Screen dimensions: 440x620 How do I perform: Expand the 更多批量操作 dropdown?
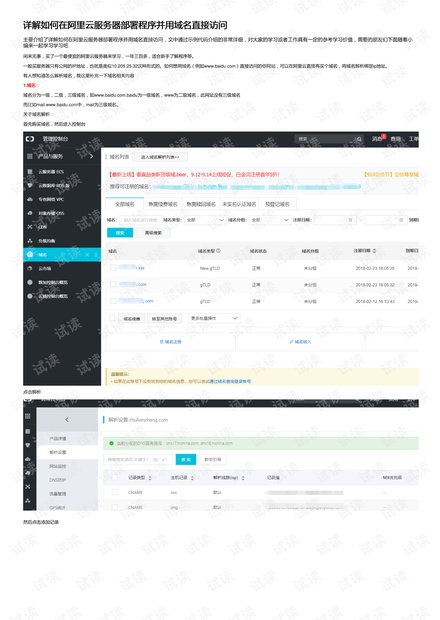click(x=214, y=318)
